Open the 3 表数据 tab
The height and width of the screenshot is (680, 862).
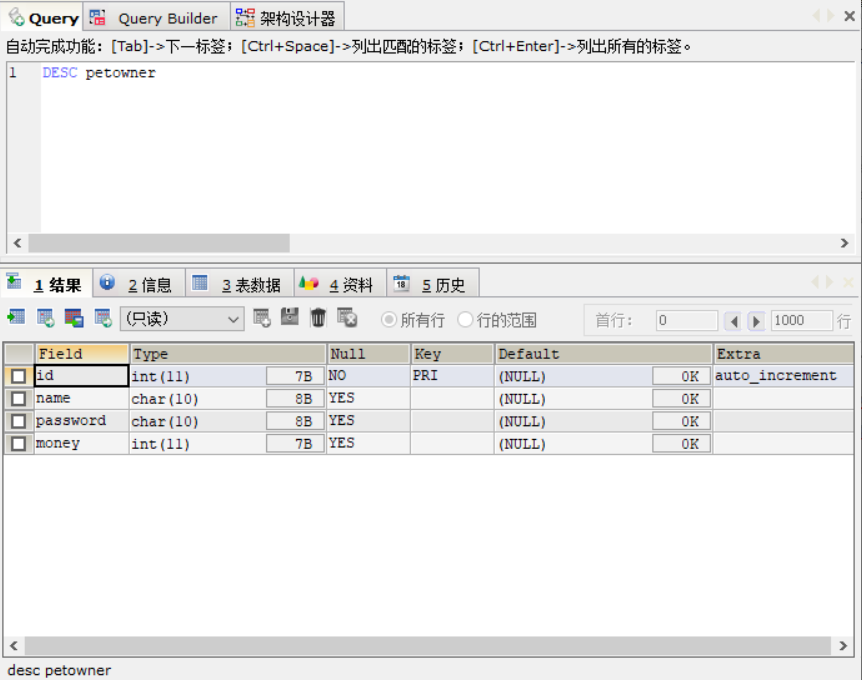240,284
